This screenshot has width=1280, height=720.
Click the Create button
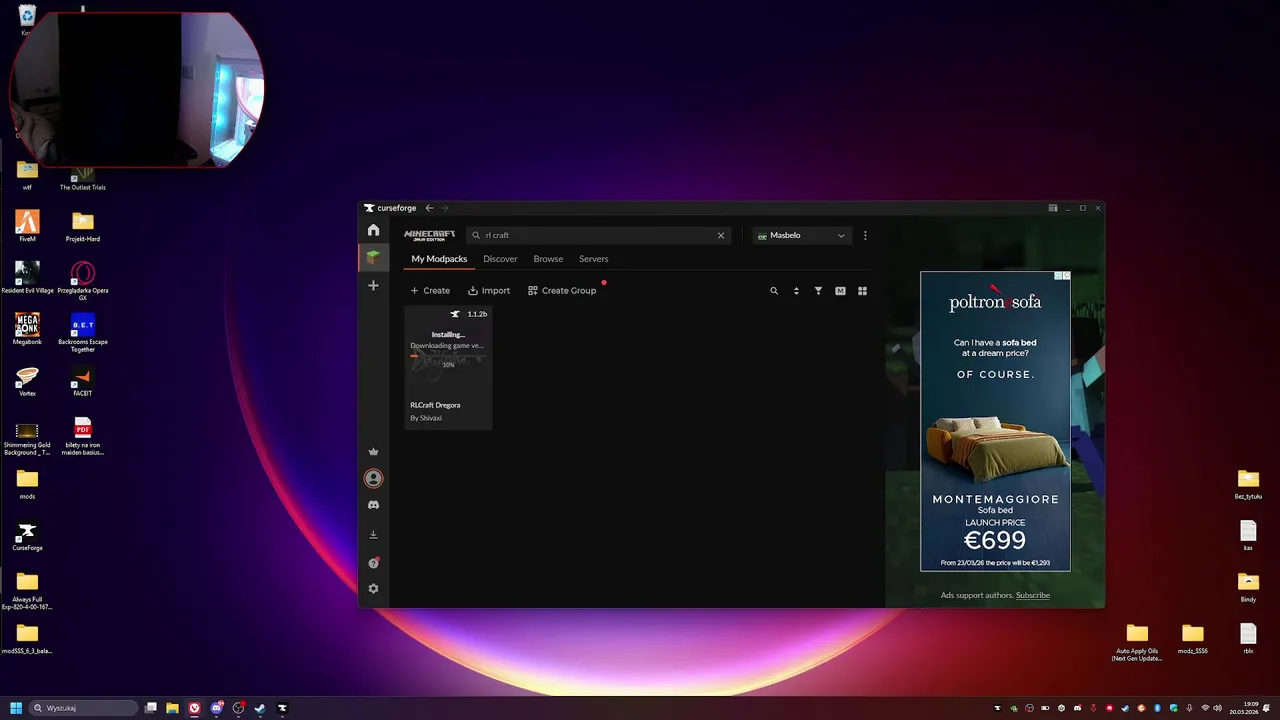click(430, 291)
